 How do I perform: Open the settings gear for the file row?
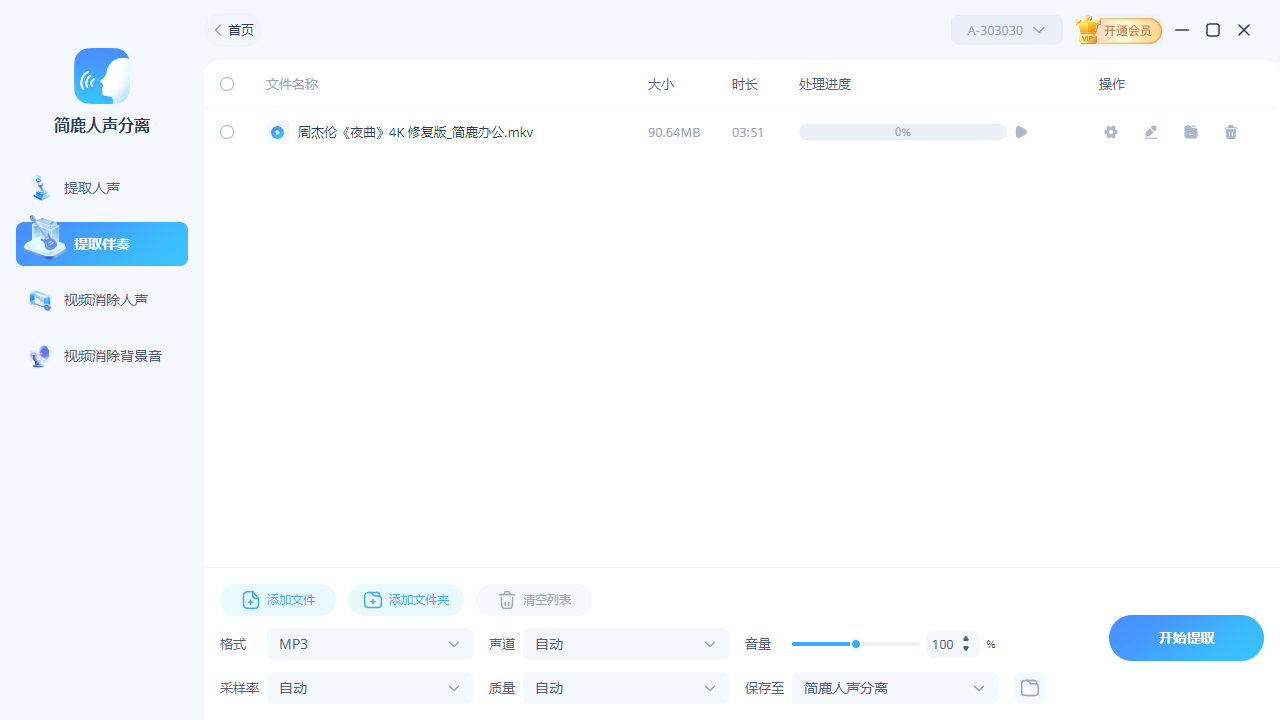(1110, 132)
